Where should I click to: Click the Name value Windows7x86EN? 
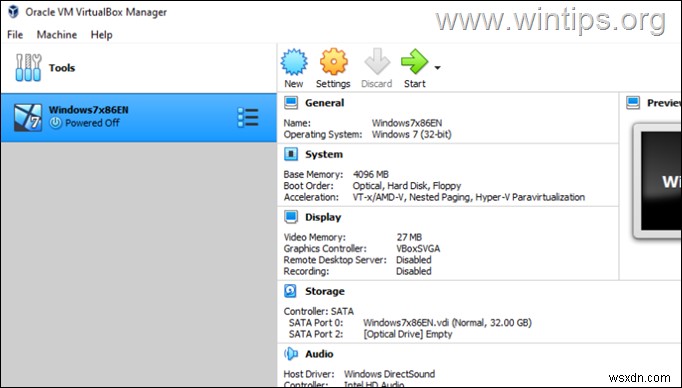point(407,123)
